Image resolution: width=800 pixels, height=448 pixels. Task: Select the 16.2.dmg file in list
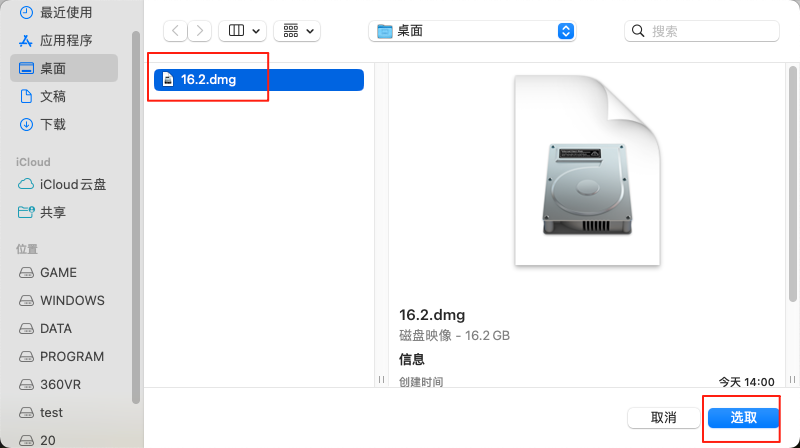pos(208,80)
